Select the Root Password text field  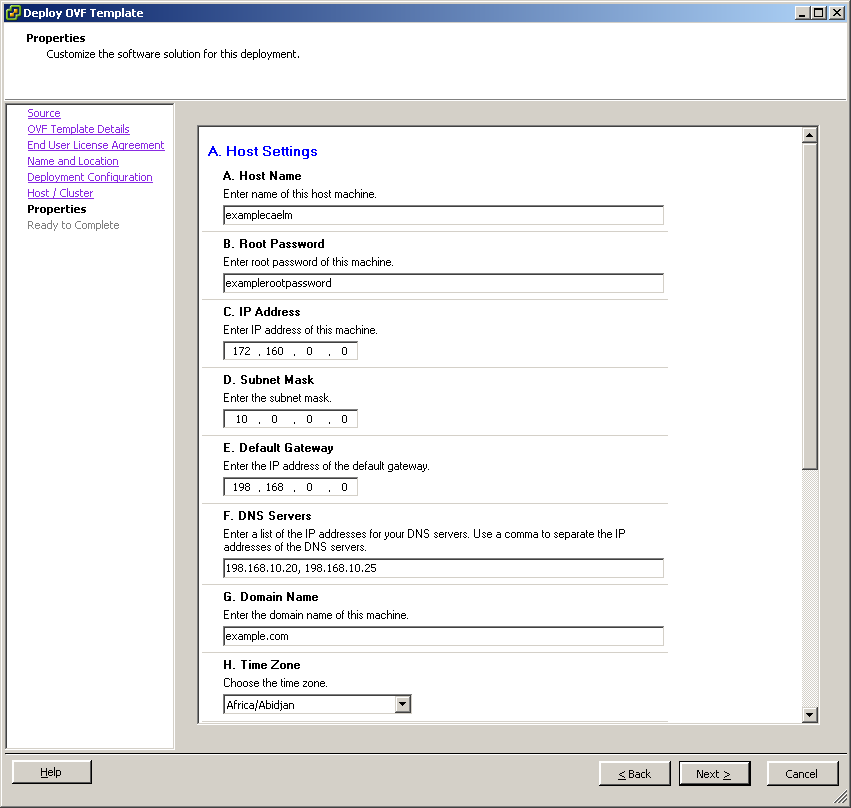click(443, 283)
